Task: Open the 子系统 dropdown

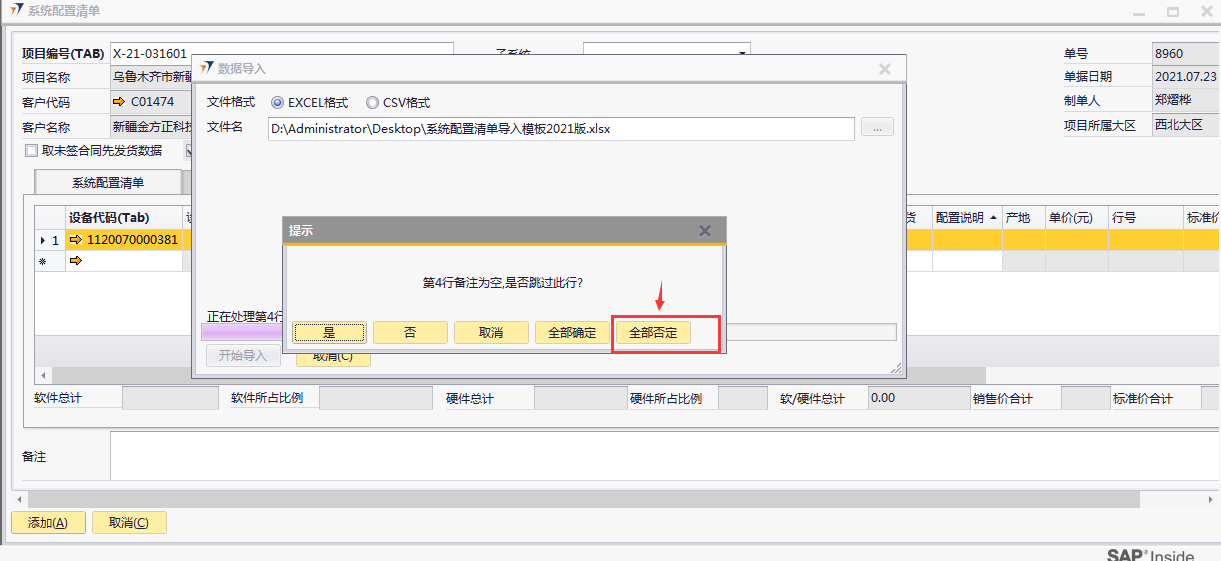Action: click(742, 52)
